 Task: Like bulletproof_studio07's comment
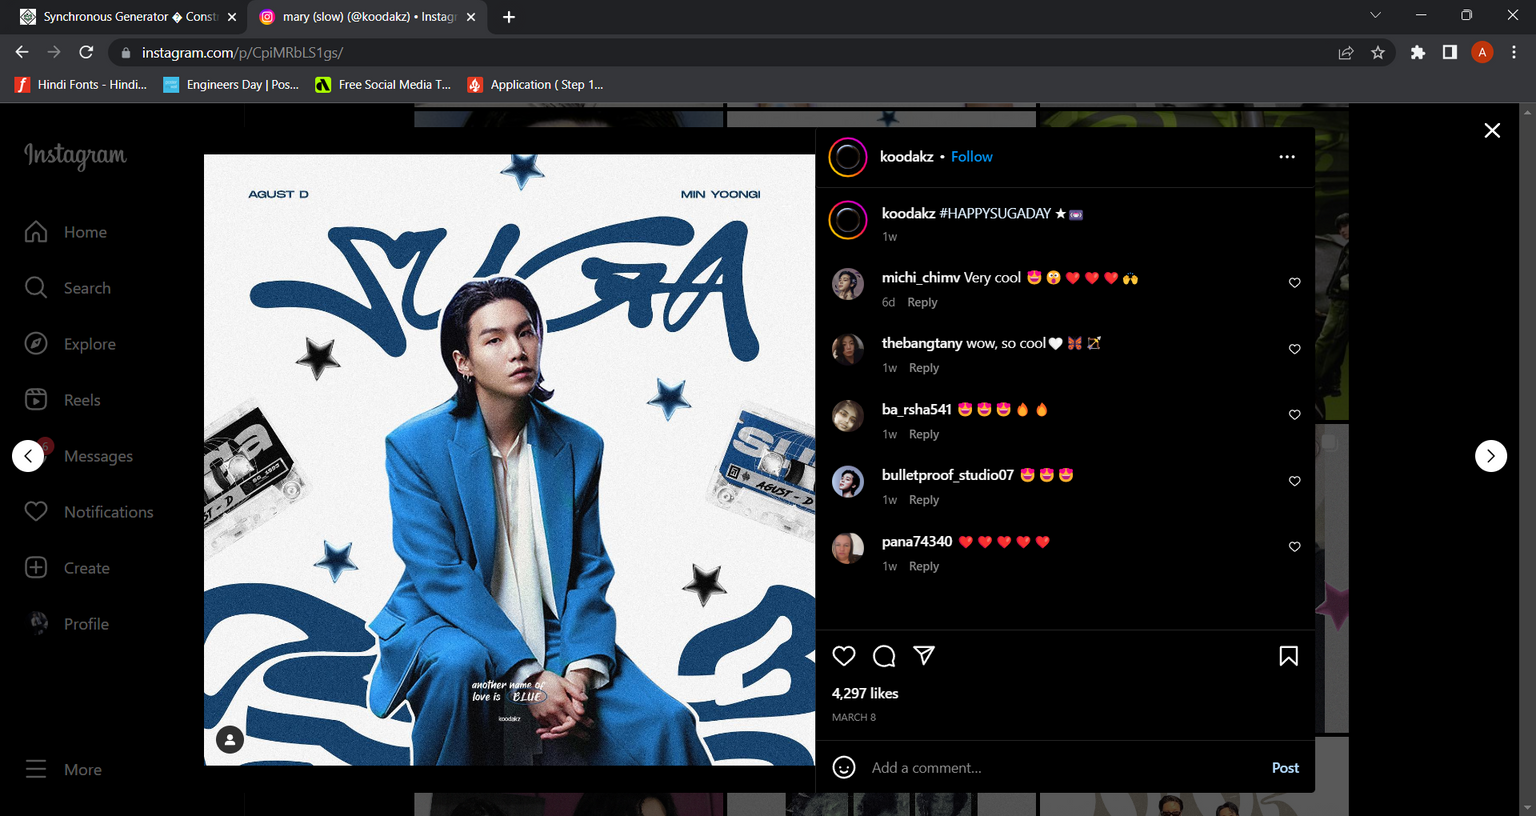1294,481
